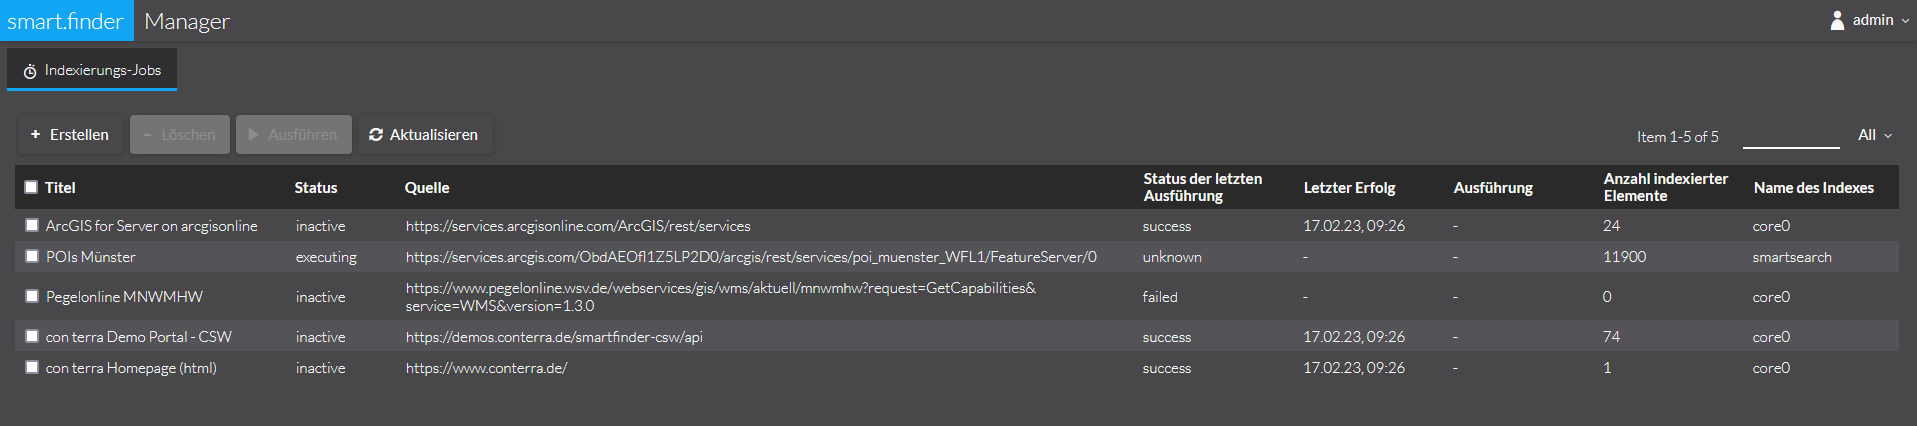Image resolution: width=1917 pixels, height=426 pixels.
Task: Click the admin user icon
Action: tap(1837, 20)
